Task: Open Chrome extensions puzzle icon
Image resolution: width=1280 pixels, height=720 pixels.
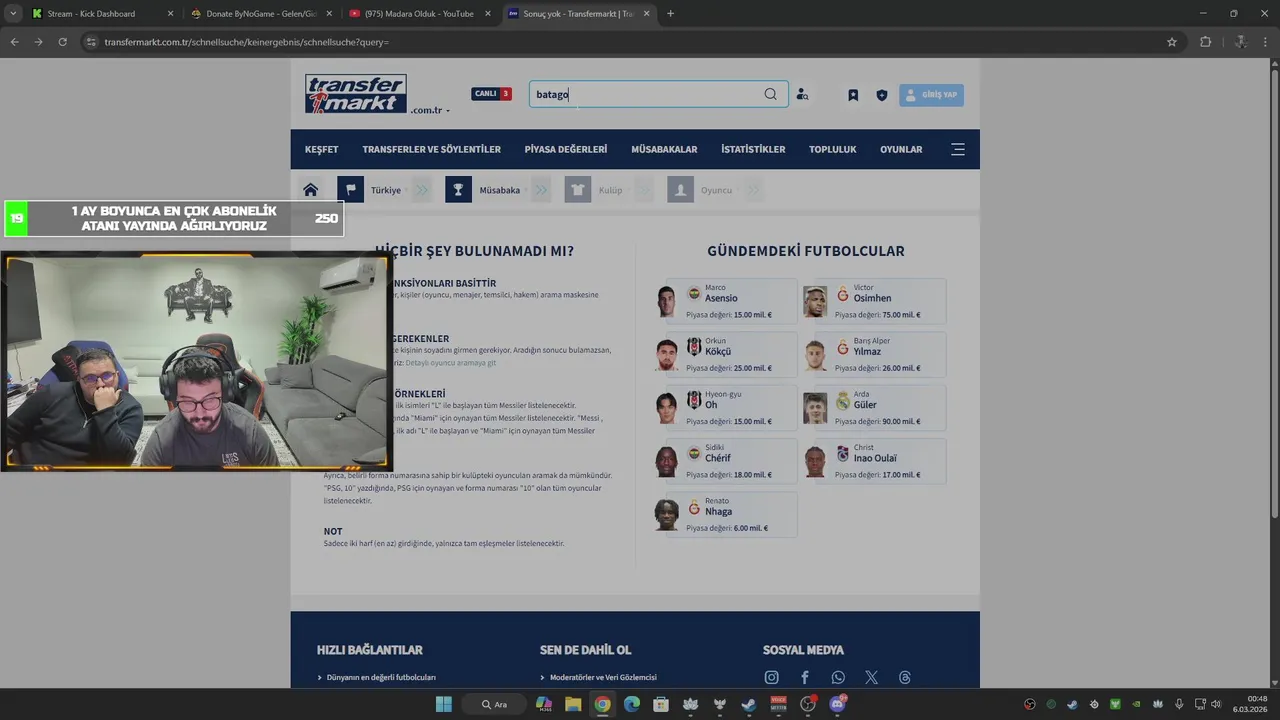Action: (x=1205, y=42)
